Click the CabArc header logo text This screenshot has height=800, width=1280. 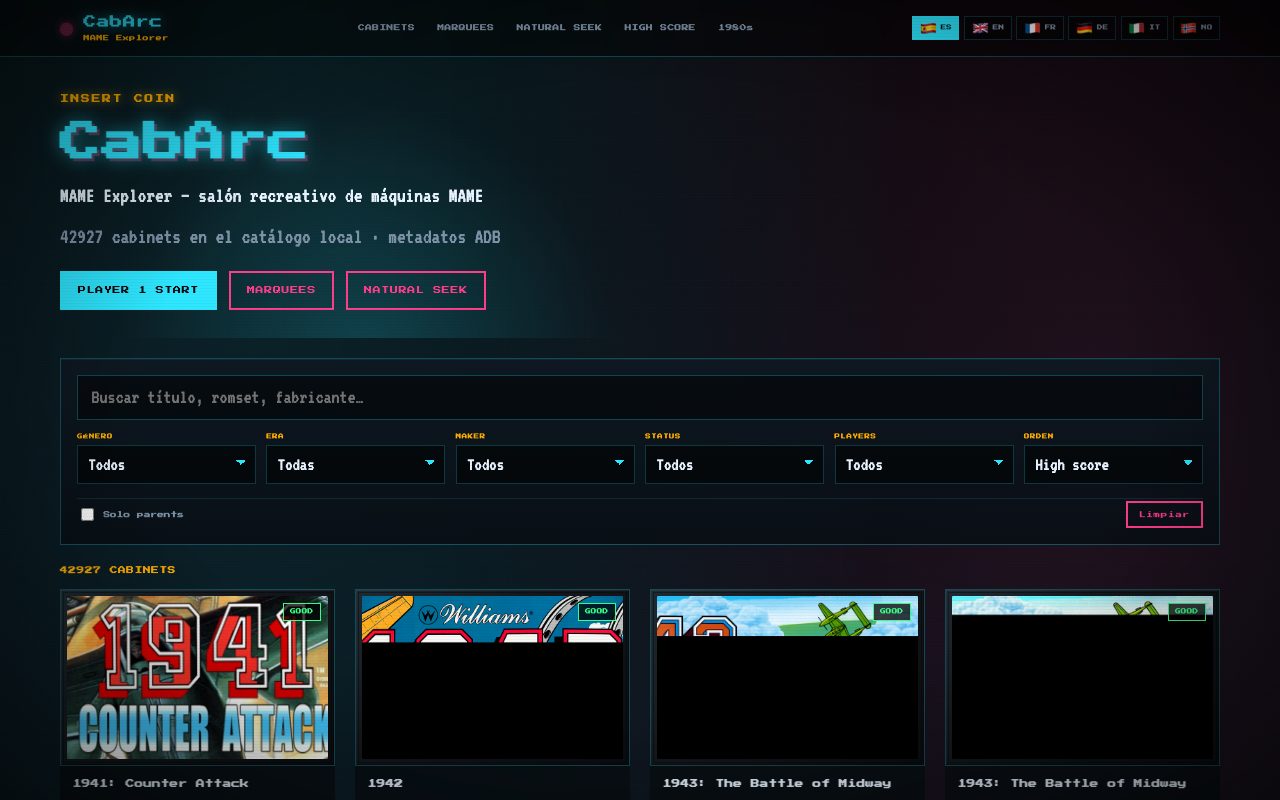(x=122, y=21)
